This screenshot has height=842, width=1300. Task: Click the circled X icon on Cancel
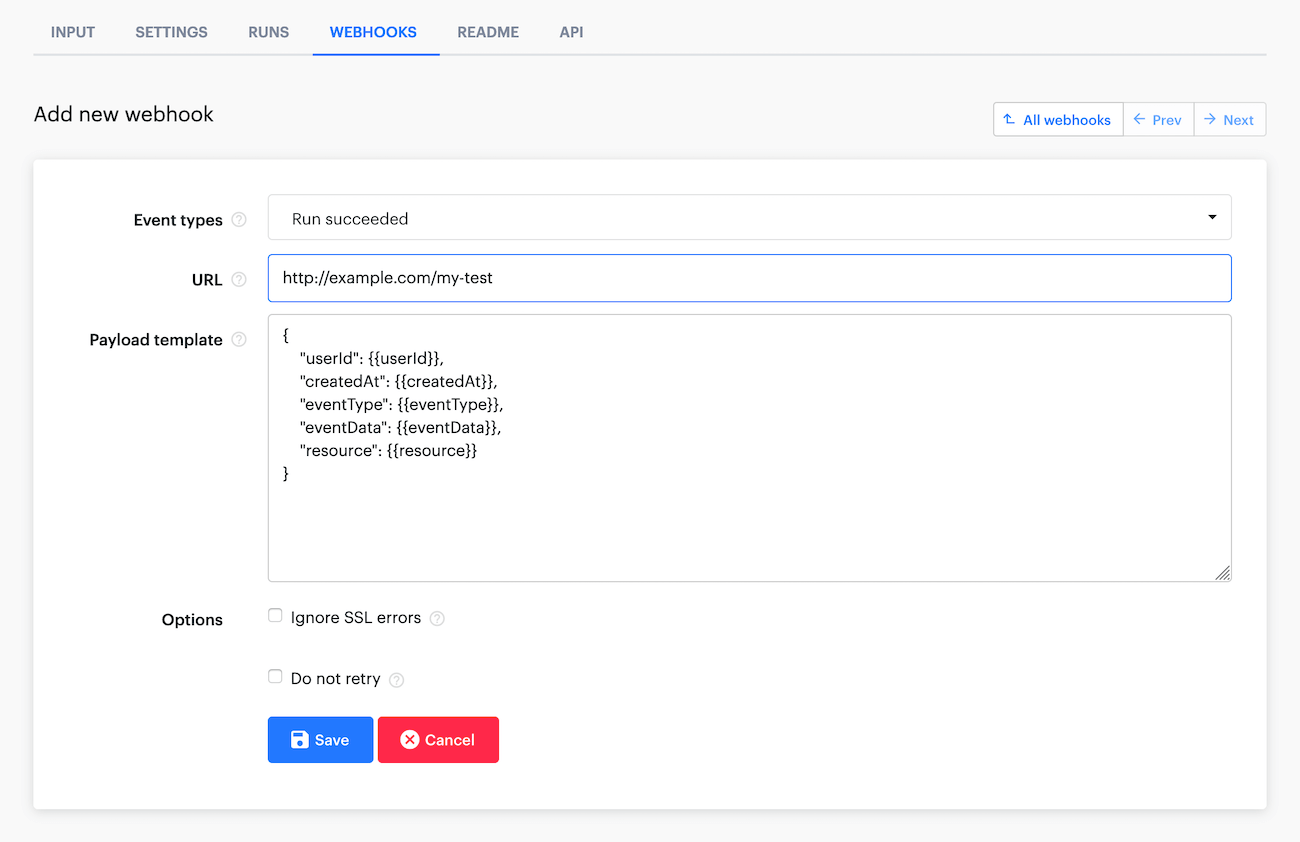click(x=409, y=739)
